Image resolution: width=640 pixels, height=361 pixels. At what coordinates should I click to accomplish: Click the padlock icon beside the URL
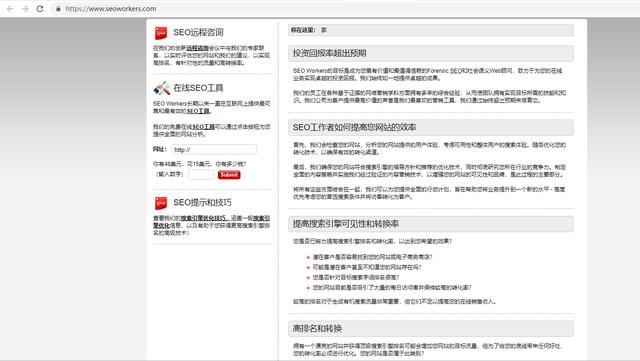coord(58,9)
